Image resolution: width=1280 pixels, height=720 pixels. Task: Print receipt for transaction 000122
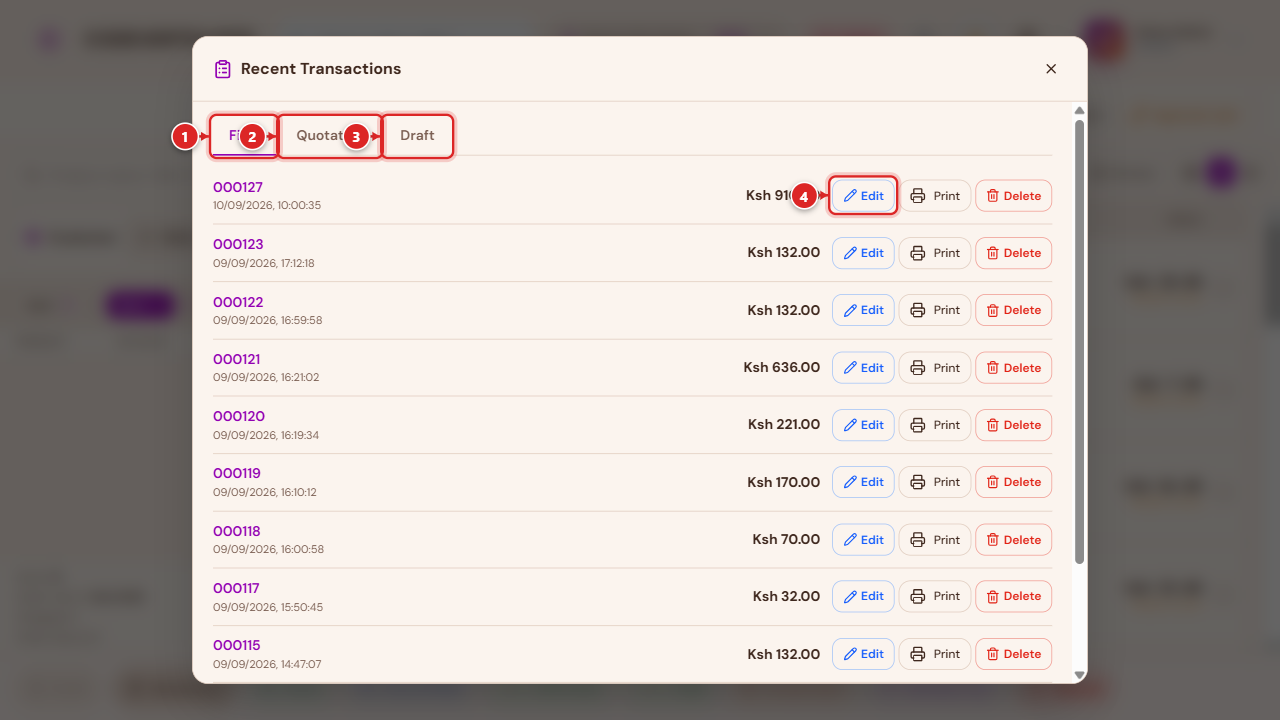[x=935, y=310]
